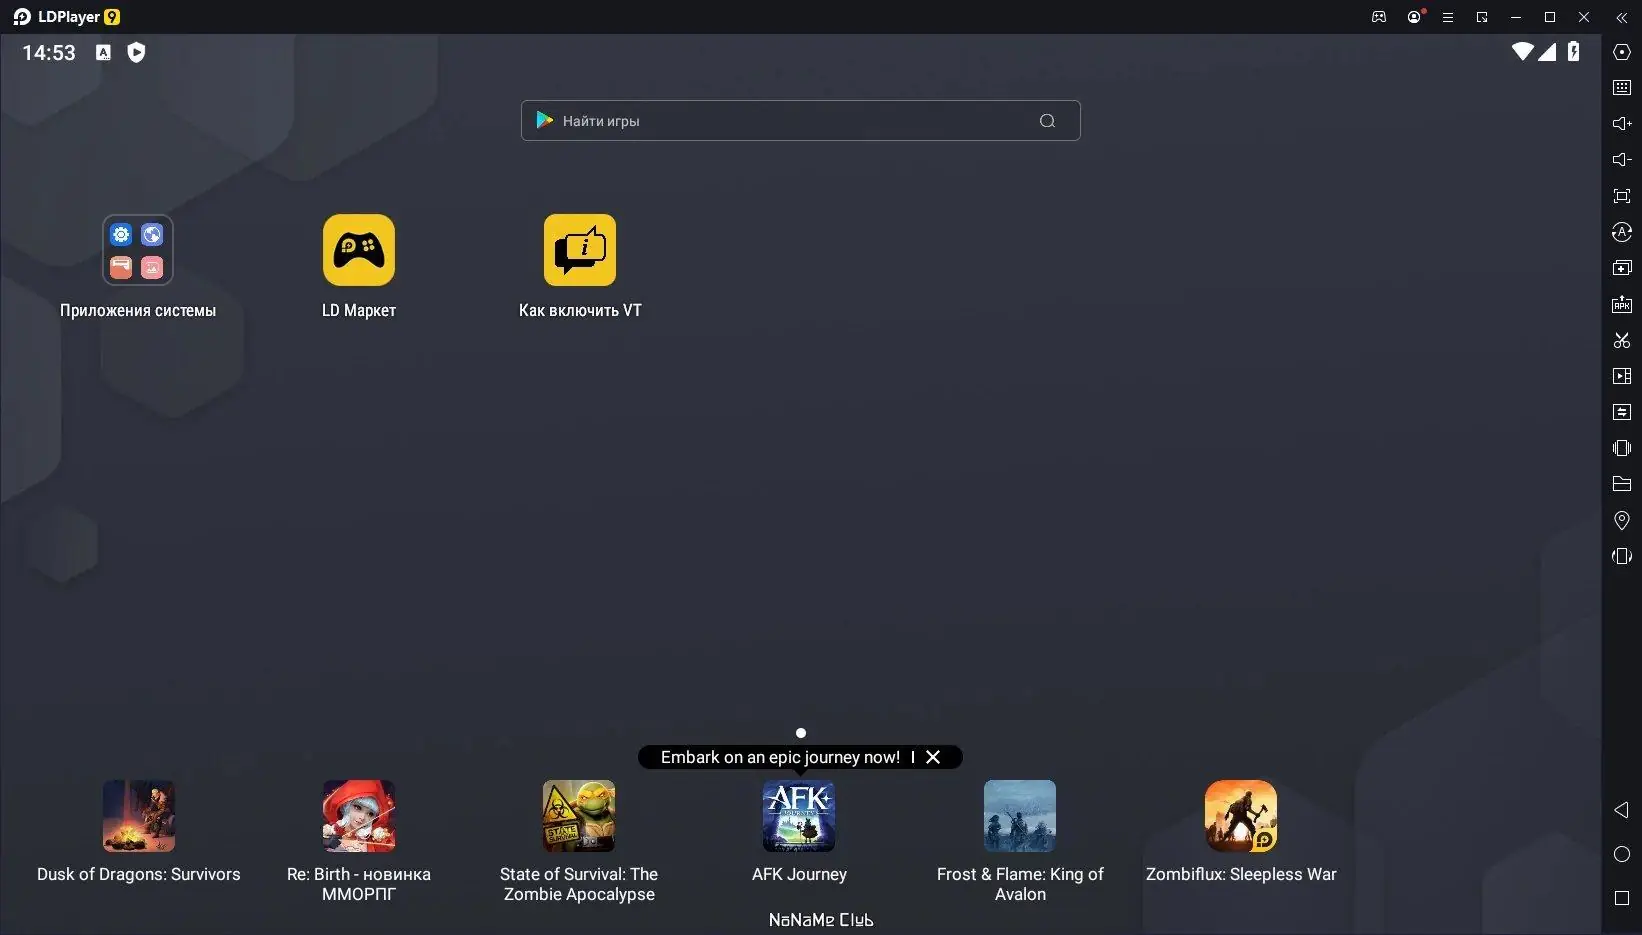1642x935 pixels.
Task: Click the home screen page indicator dot
Action: point(800,733)
